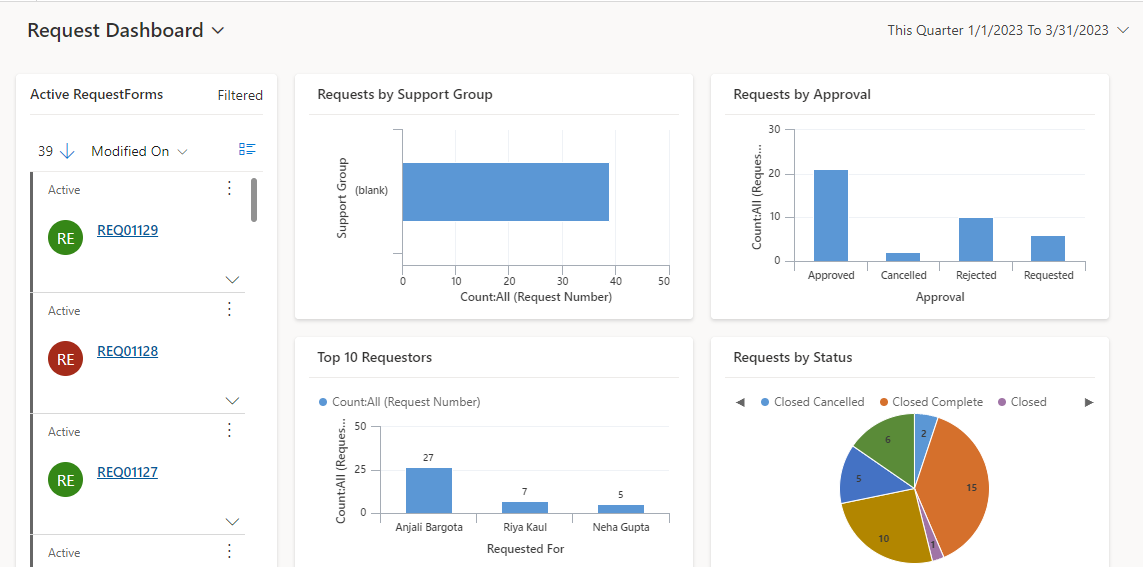This screenshot has width=1143, height=567.
Task: Open more options for REQ01129 card
Action: 230,189
